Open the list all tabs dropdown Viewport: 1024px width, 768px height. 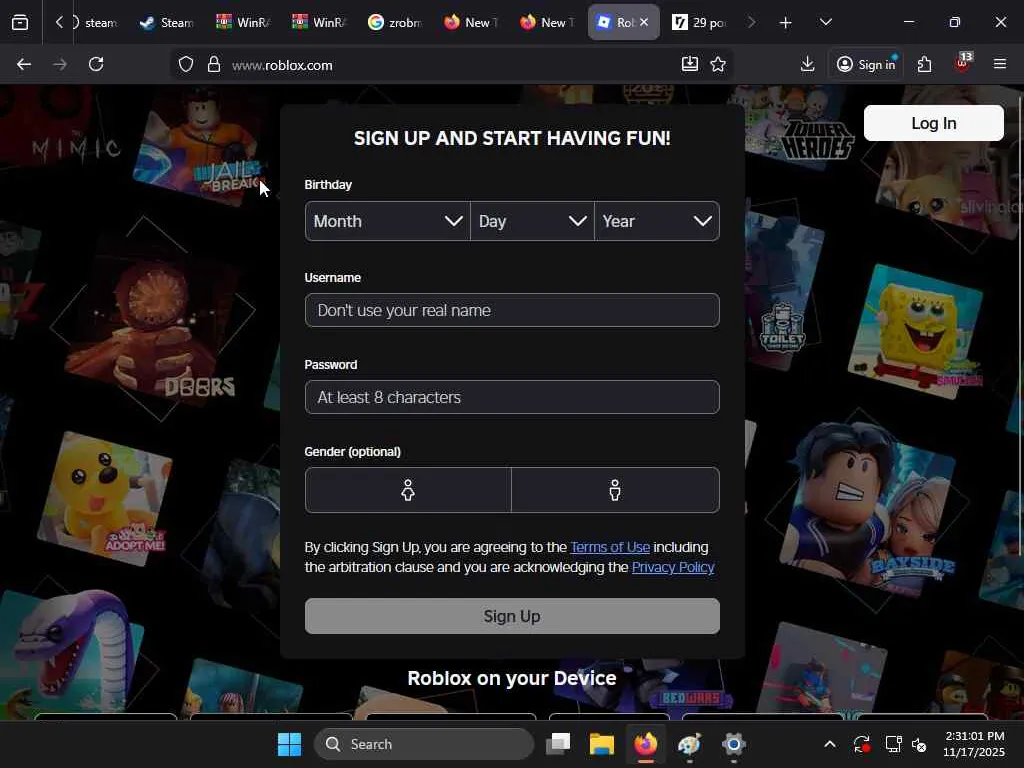(x=825, y=23)
